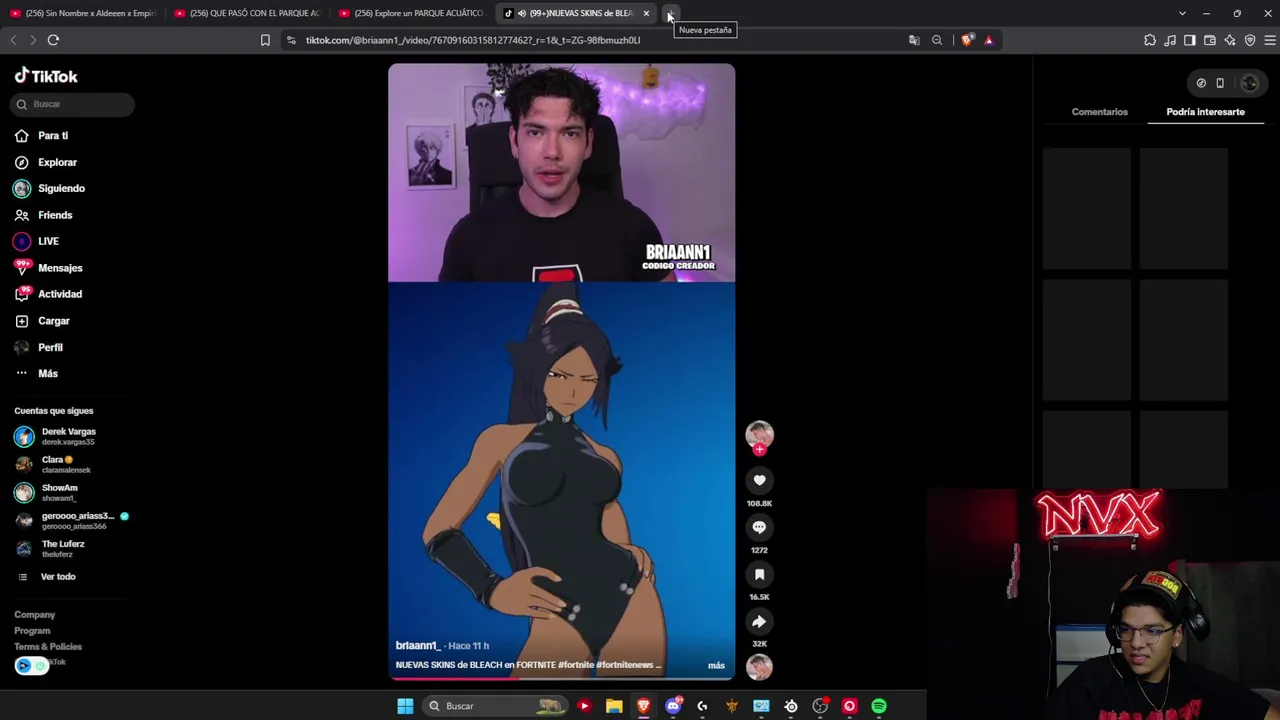Bookmark this page in the address bar

pyautogui.click(x=265, y=40)
